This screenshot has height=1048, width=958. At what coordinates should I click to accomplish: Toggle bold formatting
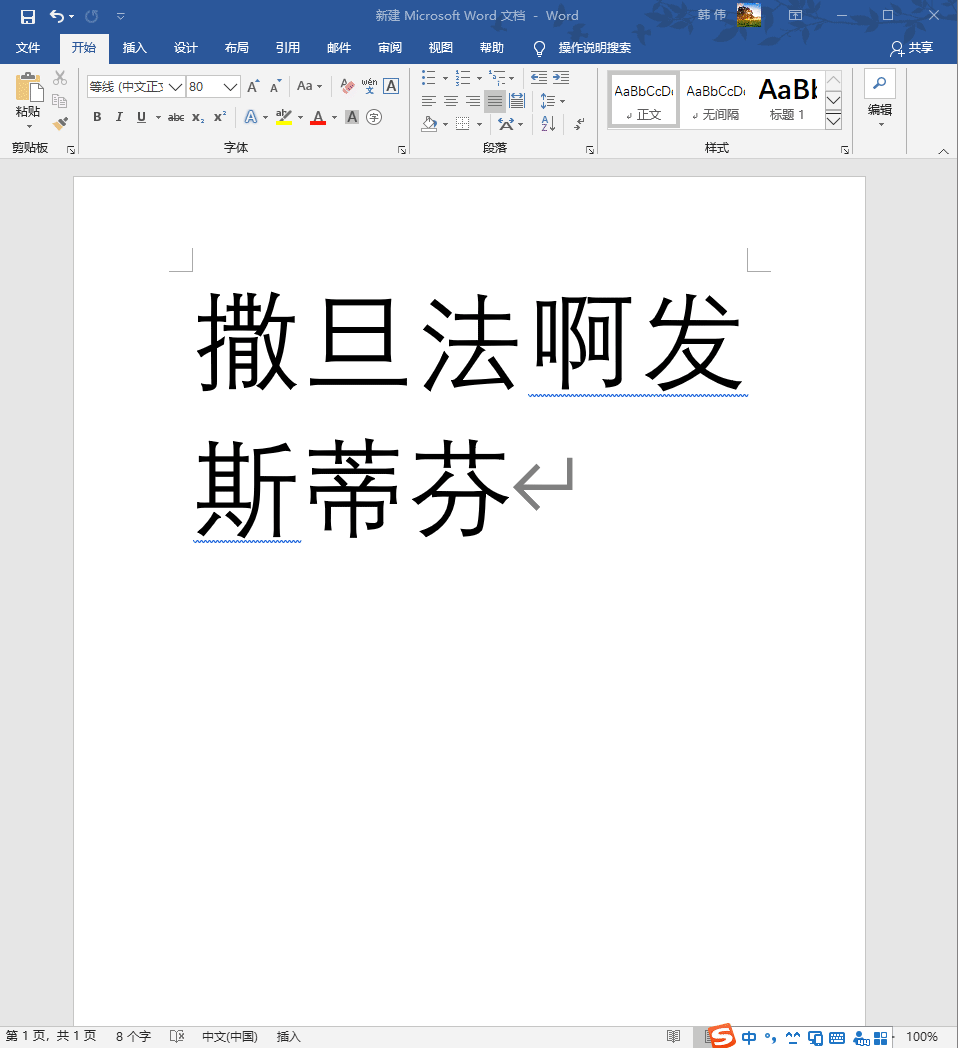(96, 117)
